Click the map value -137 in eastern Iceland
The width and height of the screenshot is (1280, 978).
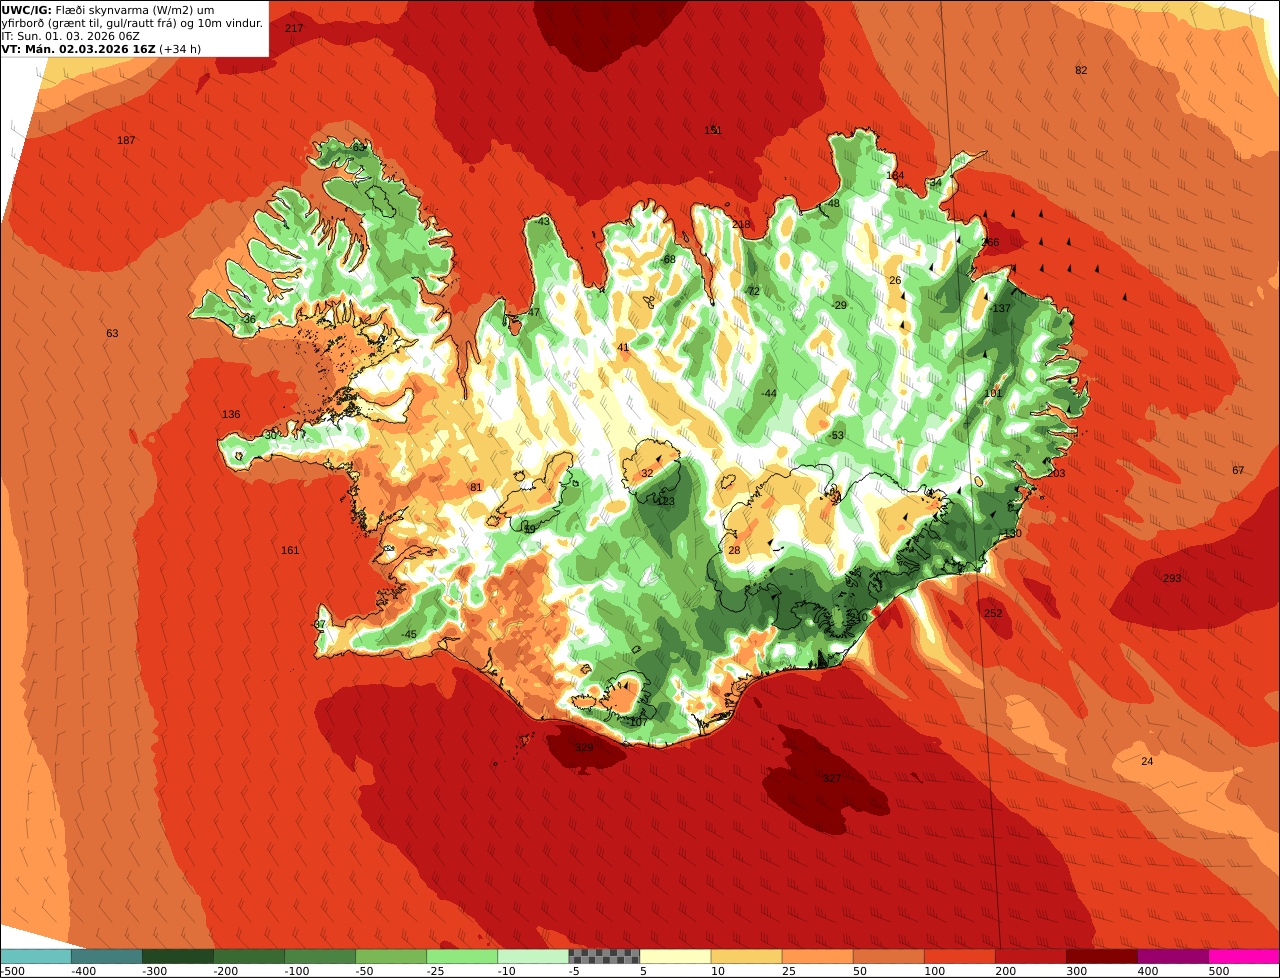pos(1000,308)
